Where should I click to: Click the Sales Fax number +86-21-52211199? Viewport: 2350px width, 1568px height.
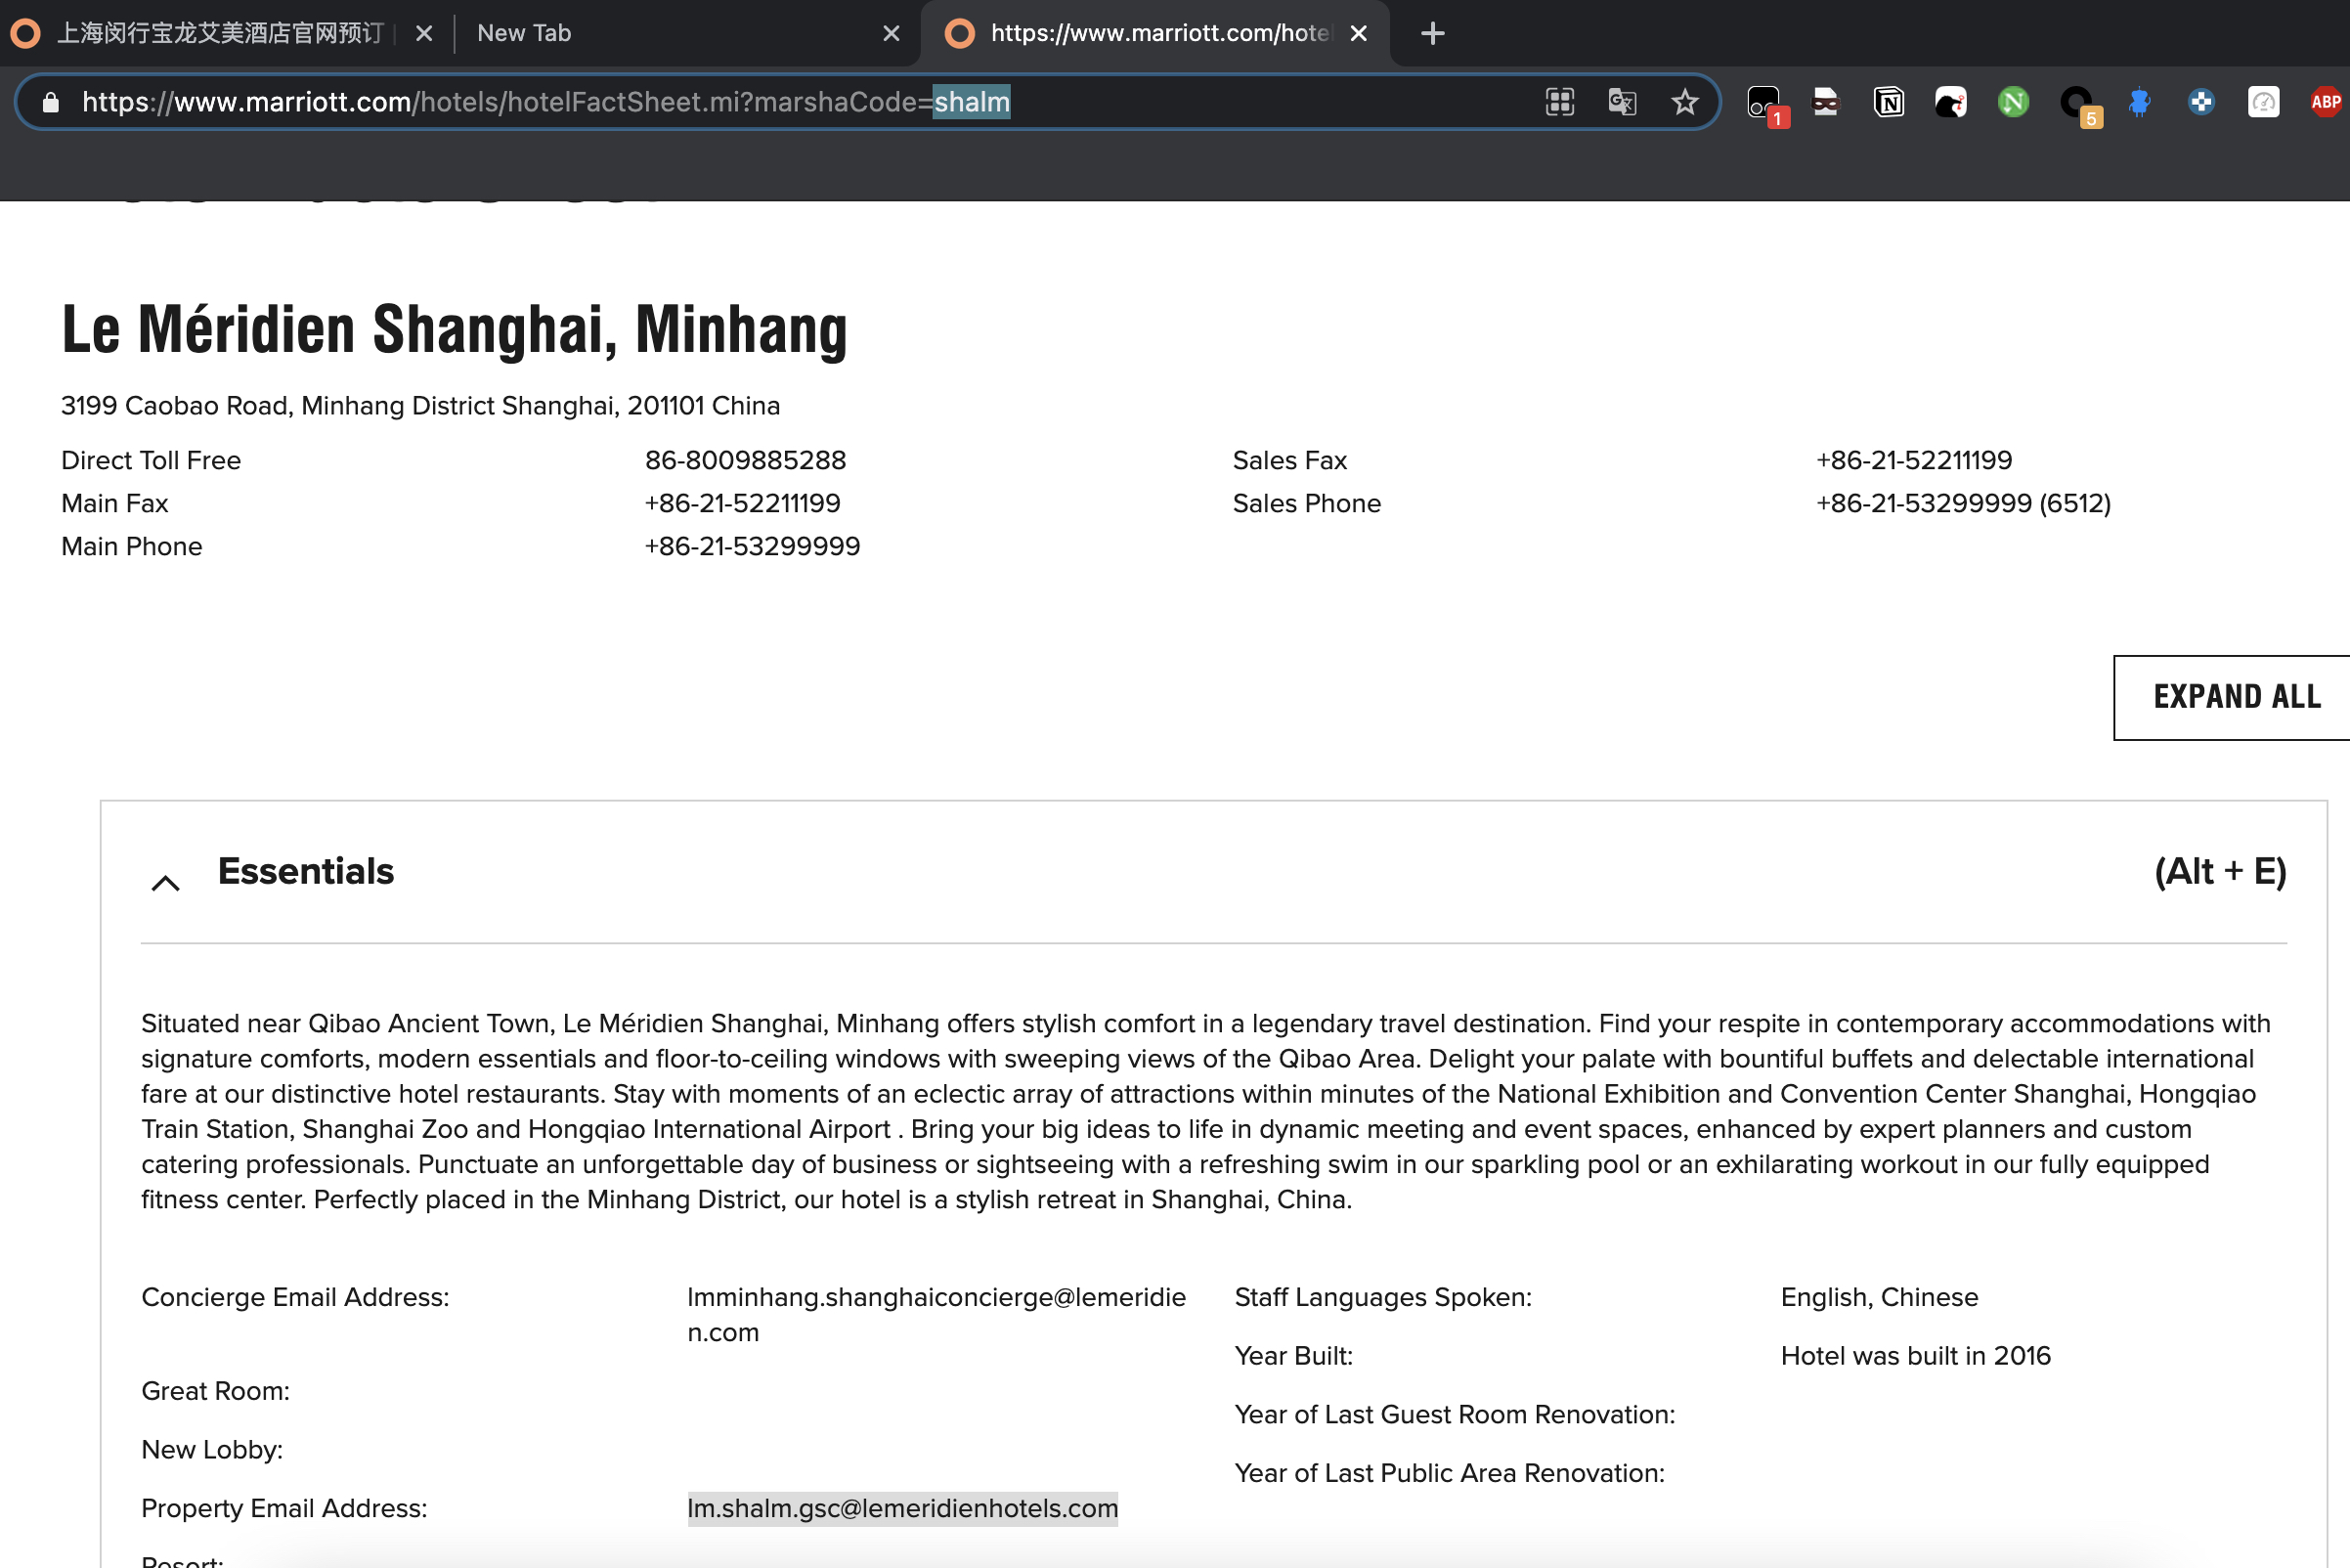[1914, 460]
